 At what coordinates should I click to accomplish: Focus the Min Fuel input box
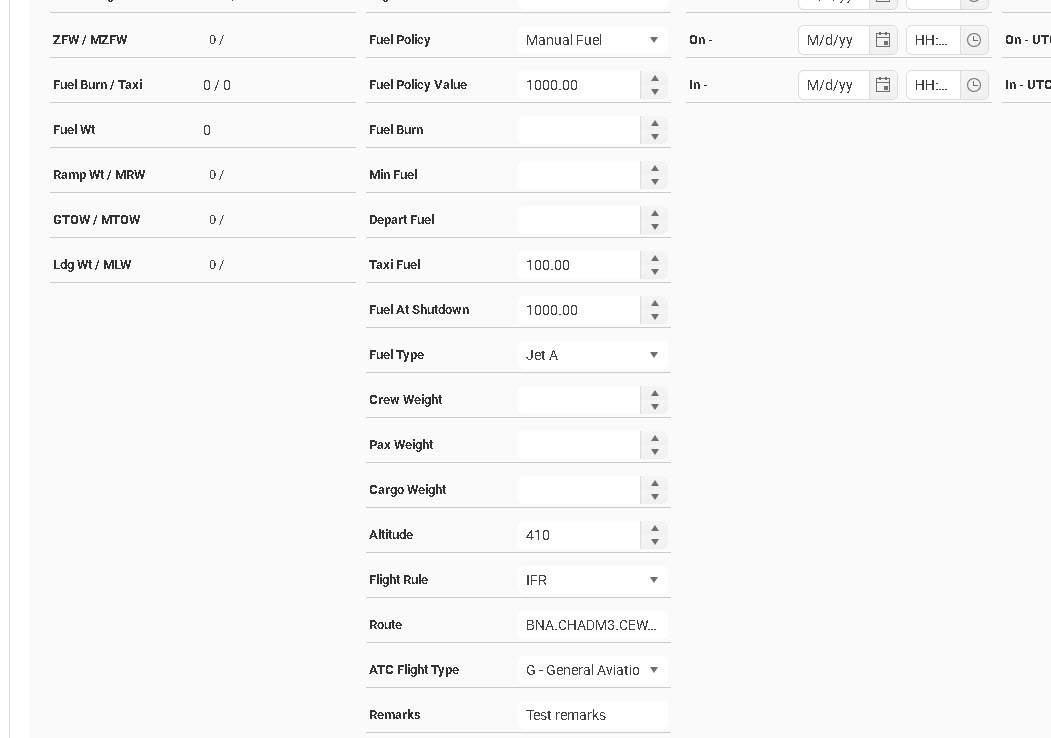[578, 175]
